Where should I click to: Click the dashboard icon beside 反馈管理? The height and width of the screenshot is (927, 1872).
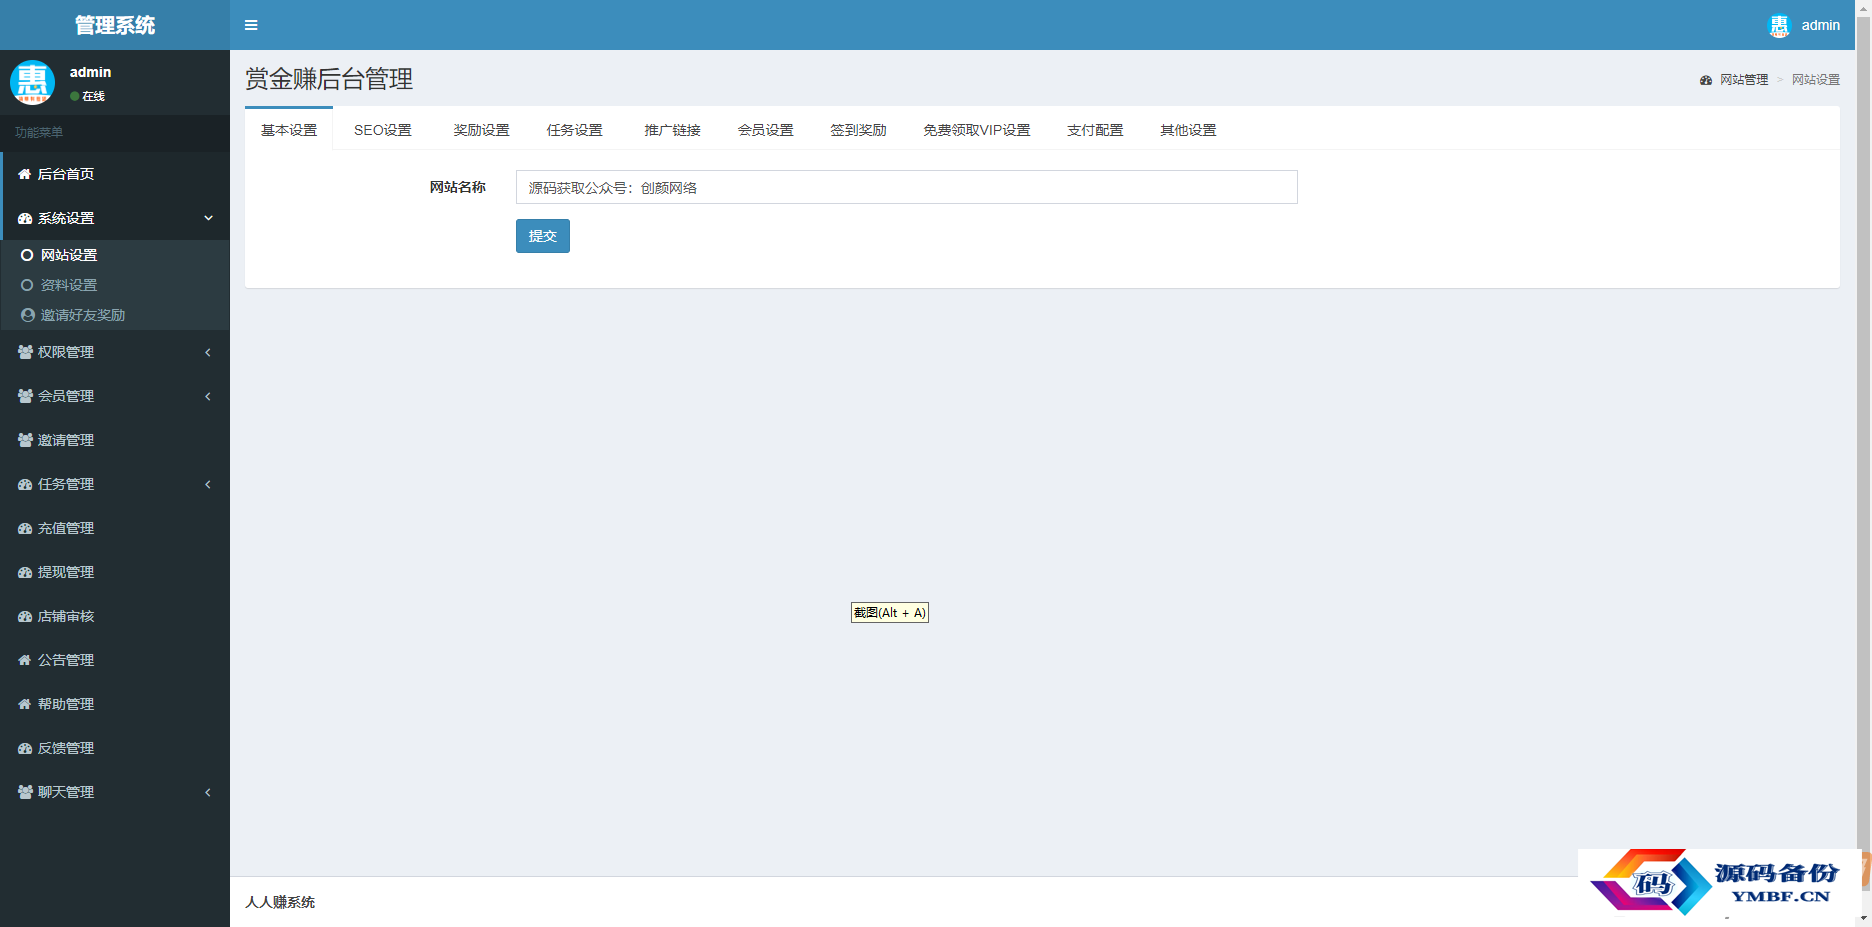[25, 748]
